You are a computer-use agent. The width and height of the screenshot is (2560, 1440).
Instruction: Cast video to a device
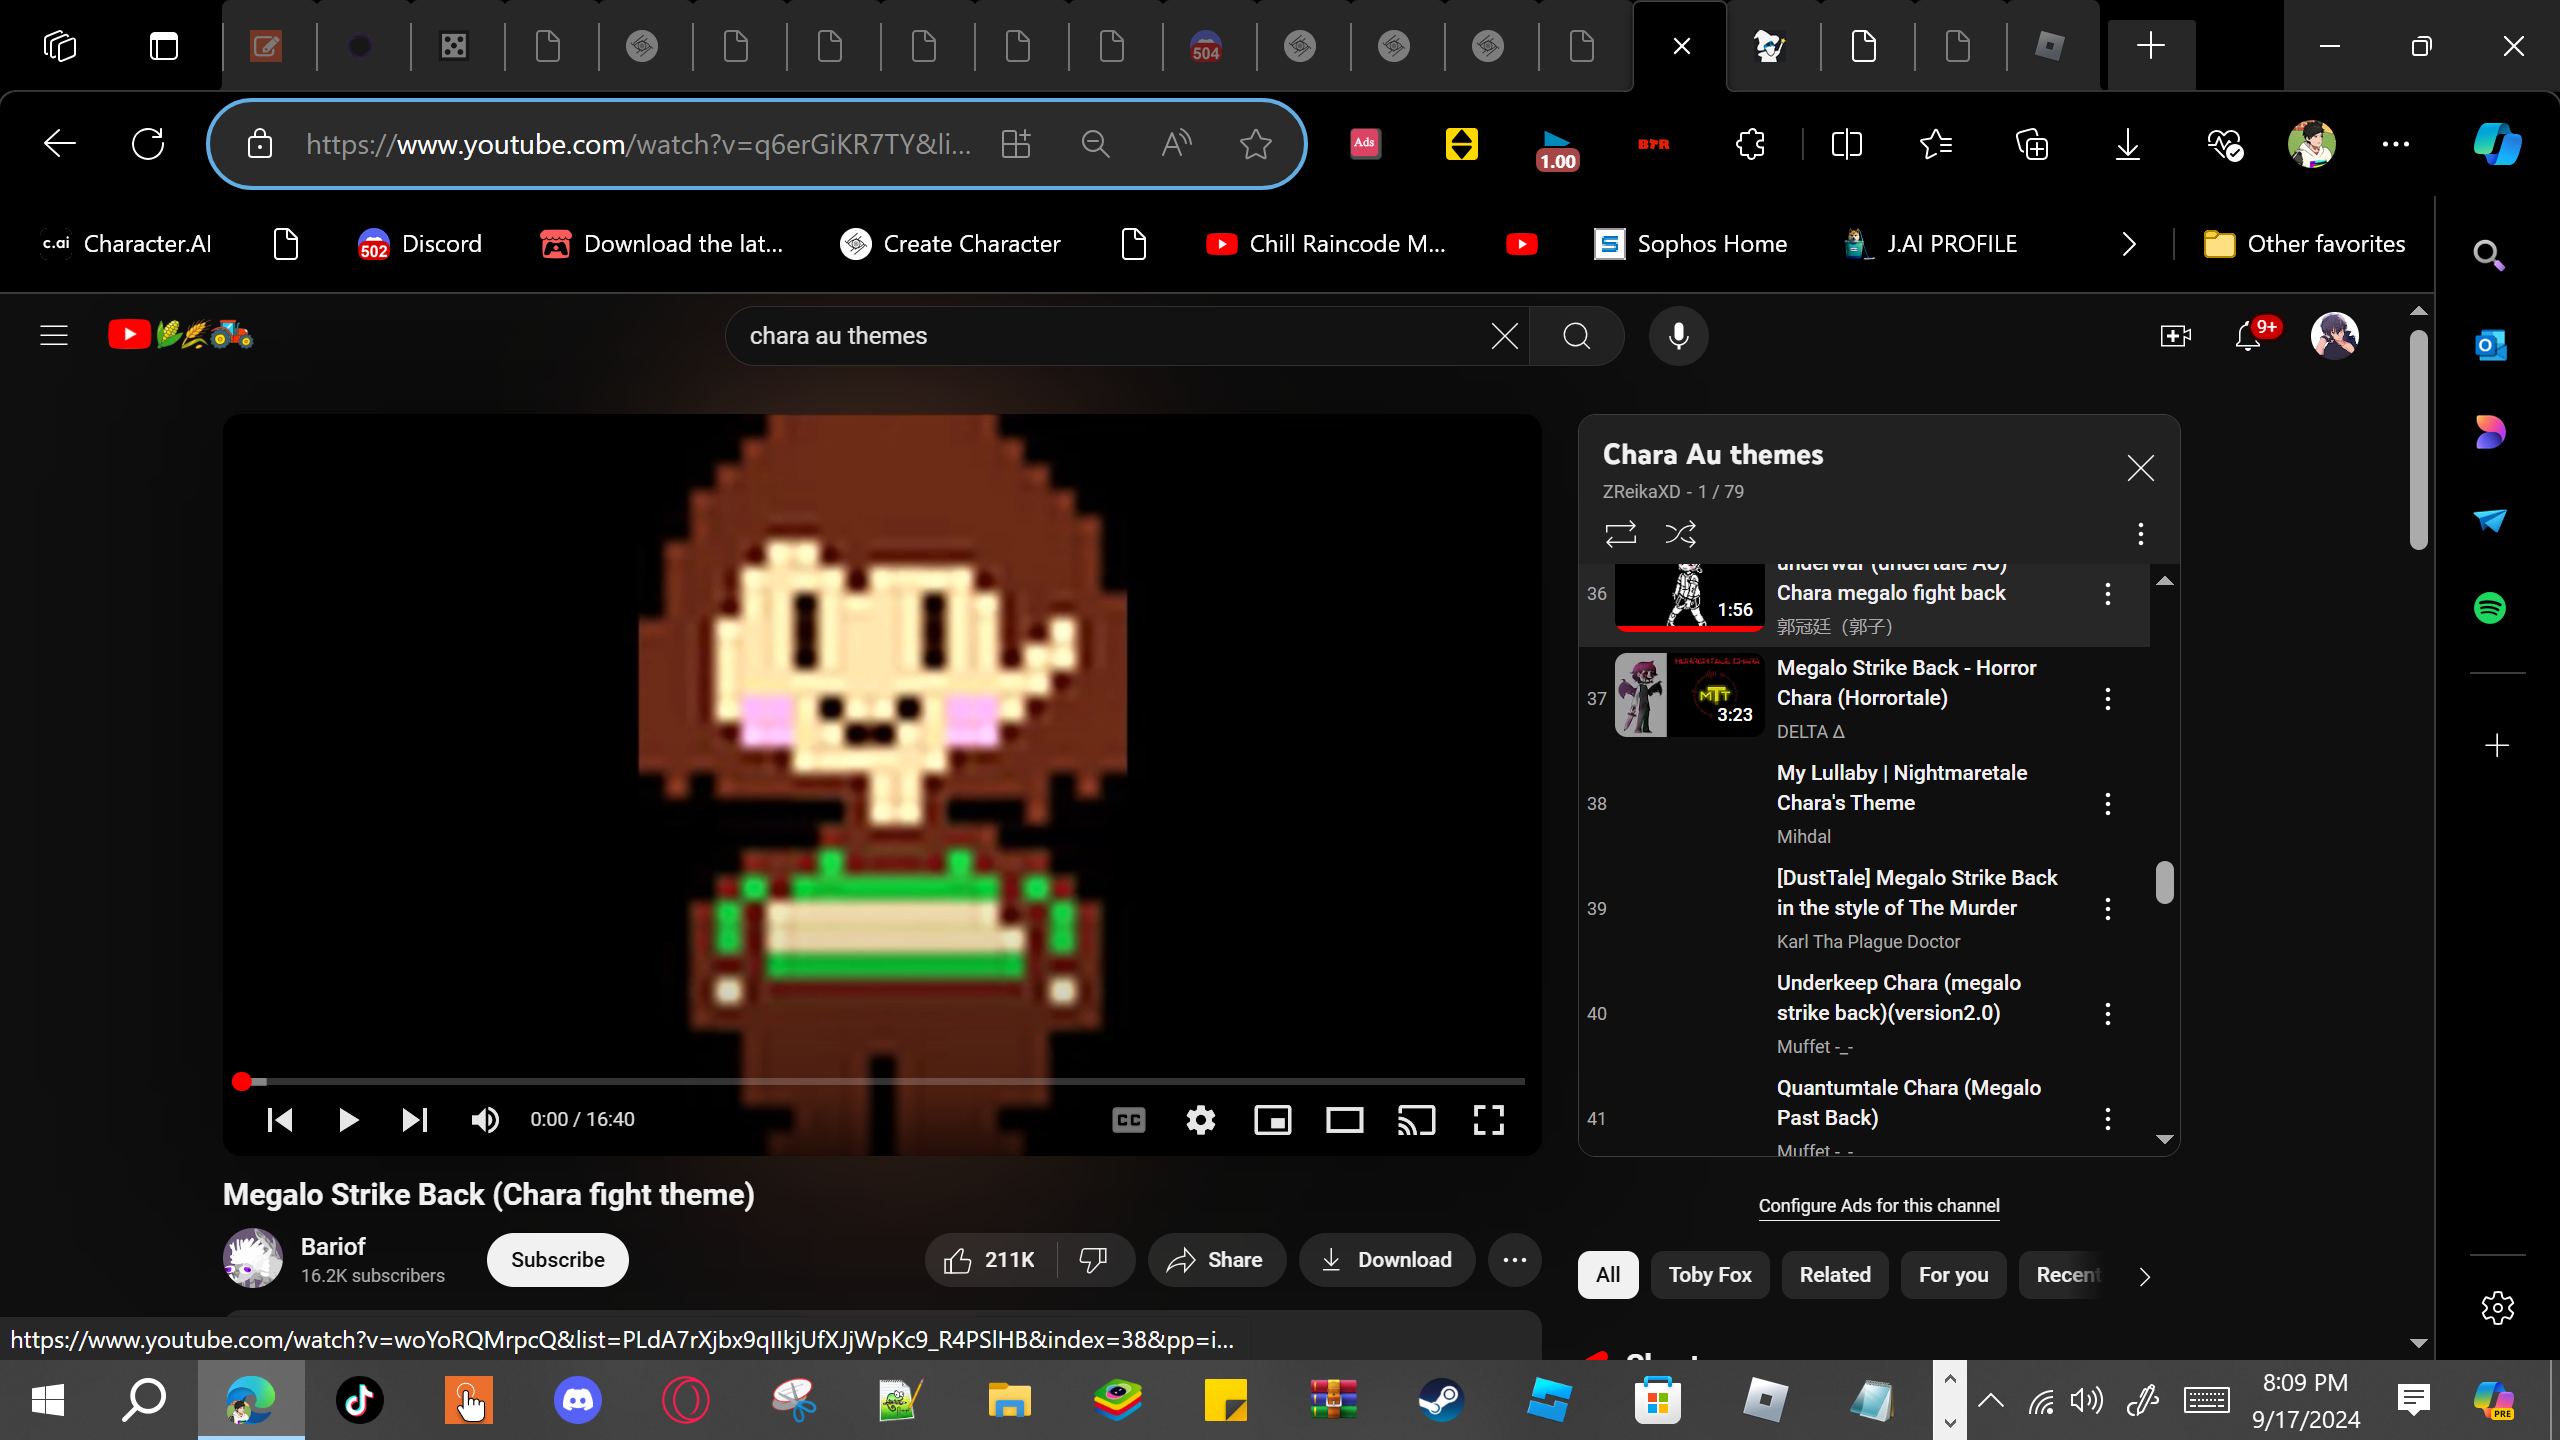click(1416, 1120)
